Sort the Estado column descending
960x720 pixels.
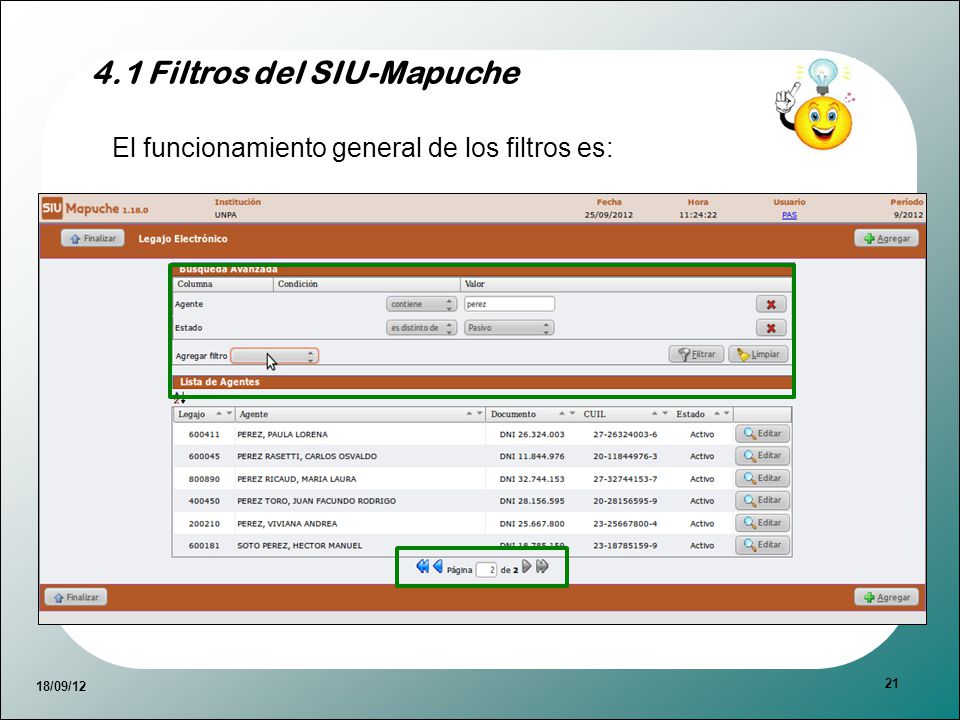(x=727, y=414)
